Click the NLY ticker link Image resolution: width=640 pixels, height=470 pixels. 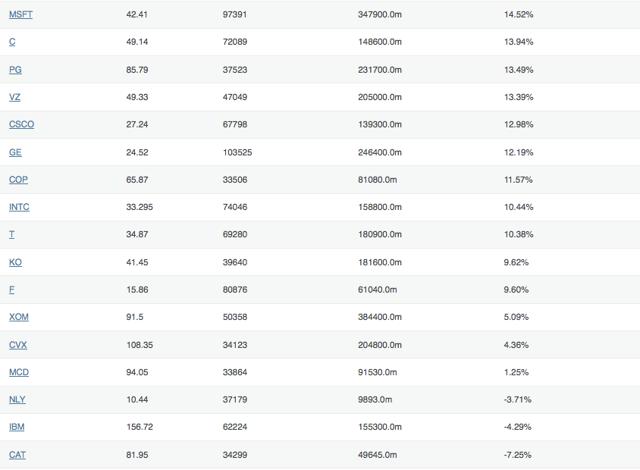pos(17,399)
